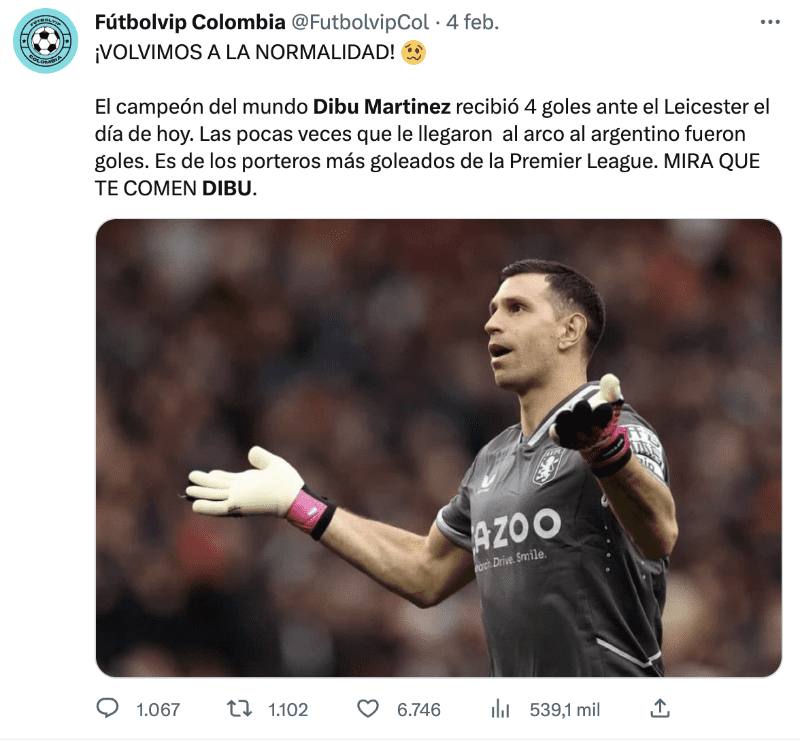Click the 1.102 retweets count

tap(288, 710)
